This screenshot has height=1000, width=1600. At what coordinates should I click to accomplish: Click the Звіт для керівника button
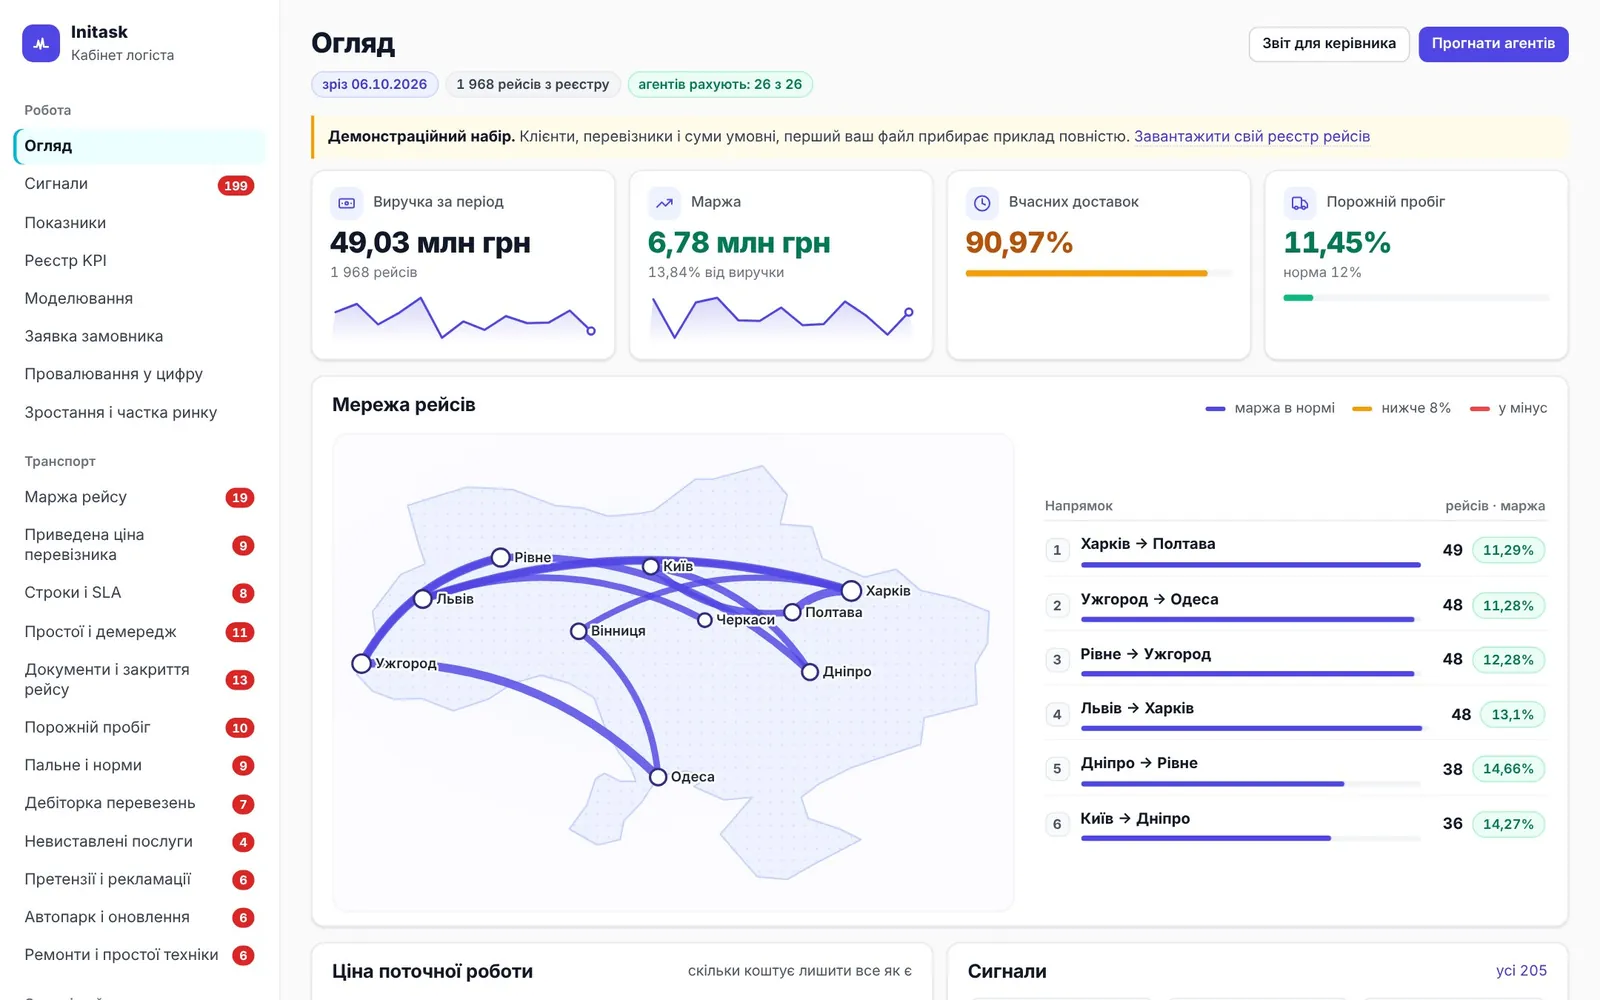(x=1329, y=44)
